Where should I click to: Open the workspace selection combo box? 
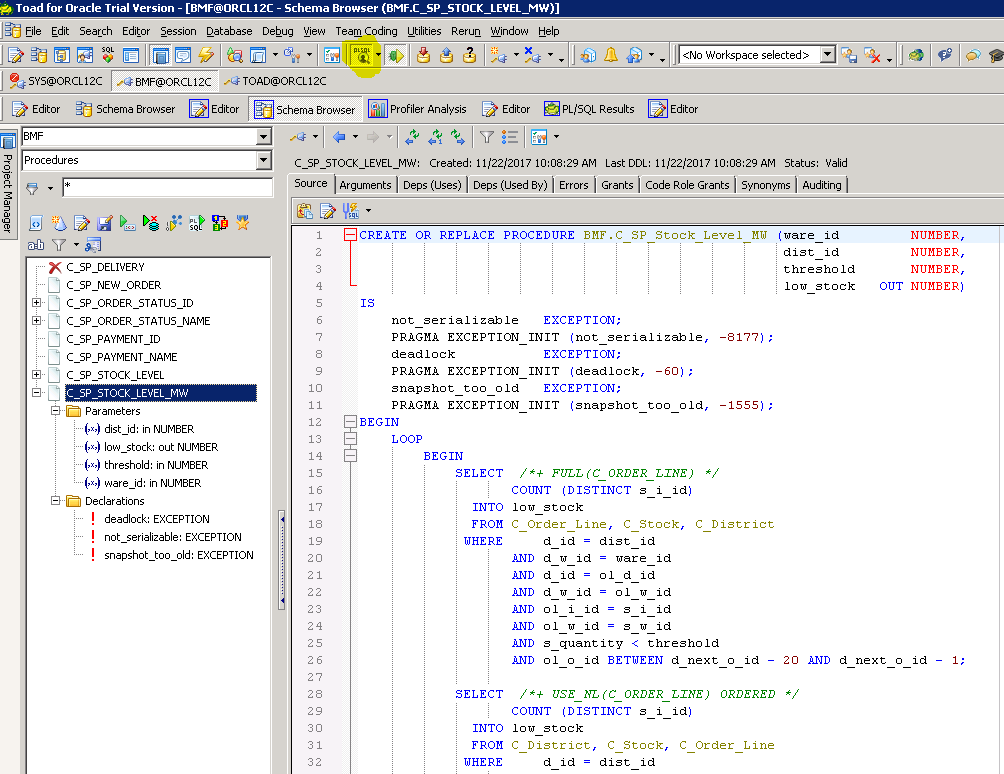(x=827, y=55)
